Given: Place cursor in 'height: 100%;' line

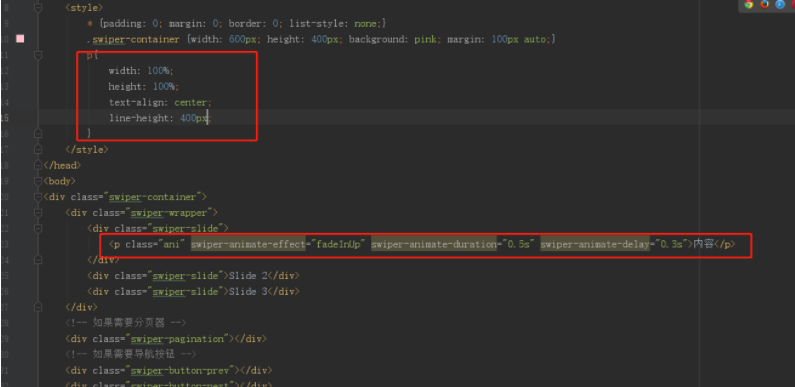Looking at the screenshot, I should coord(144,86).
